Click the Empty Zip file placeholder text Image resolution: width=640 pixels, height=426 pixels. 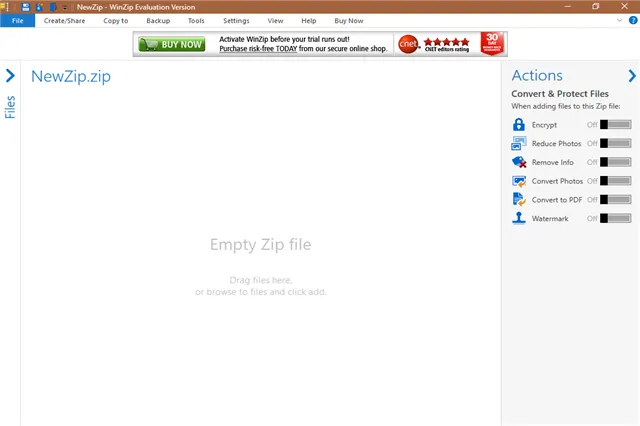point(260,245)
